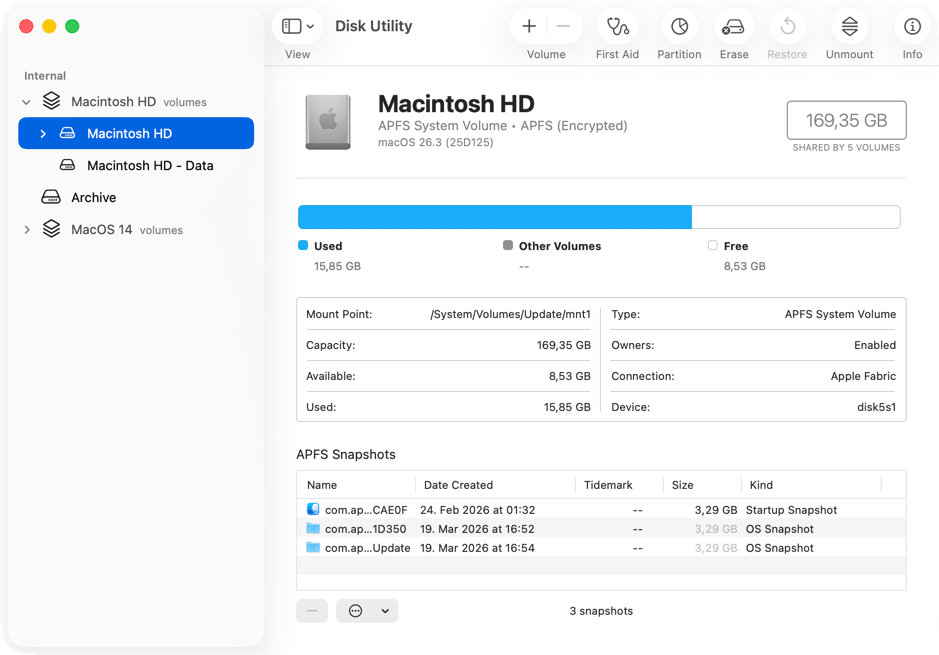This screenshot has height=655, width=939.
Task: Click the Available 8,53 GB value
Action: point(570,376)
